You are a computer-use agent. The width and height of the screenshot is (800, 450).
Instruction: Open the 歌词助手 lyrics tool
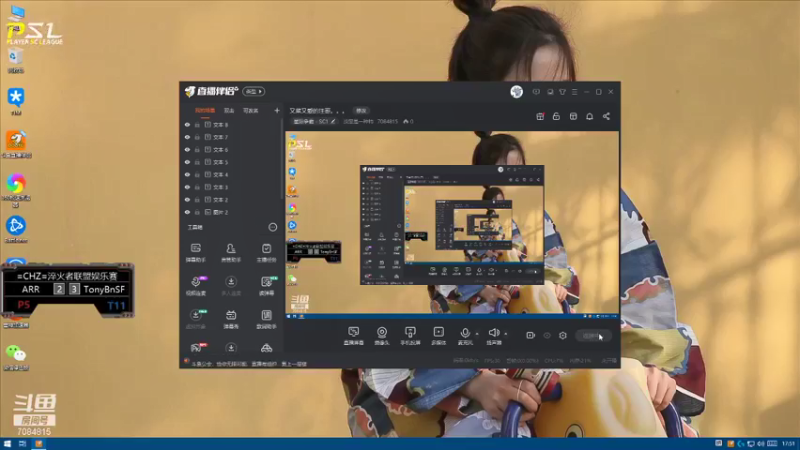[x=266, y=319]
